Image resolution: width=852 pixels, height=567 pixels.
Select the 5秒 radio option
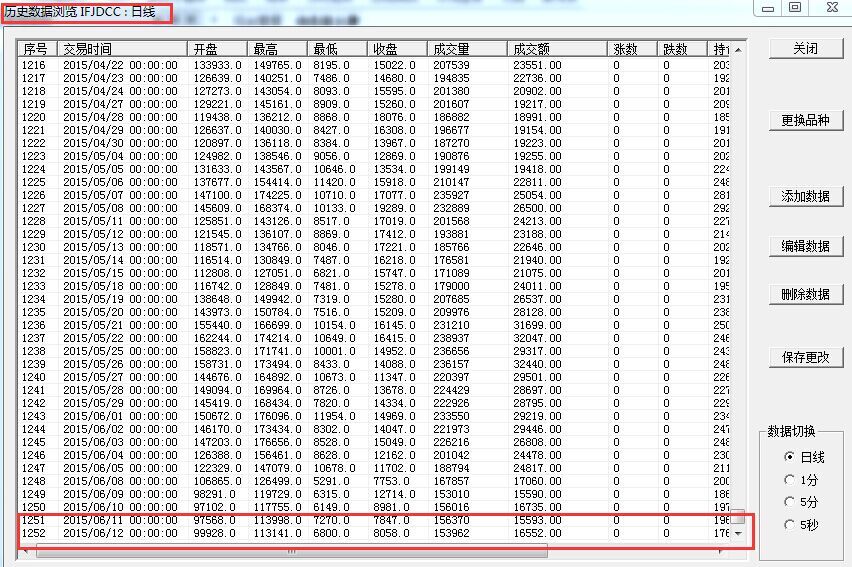[790, 524]
